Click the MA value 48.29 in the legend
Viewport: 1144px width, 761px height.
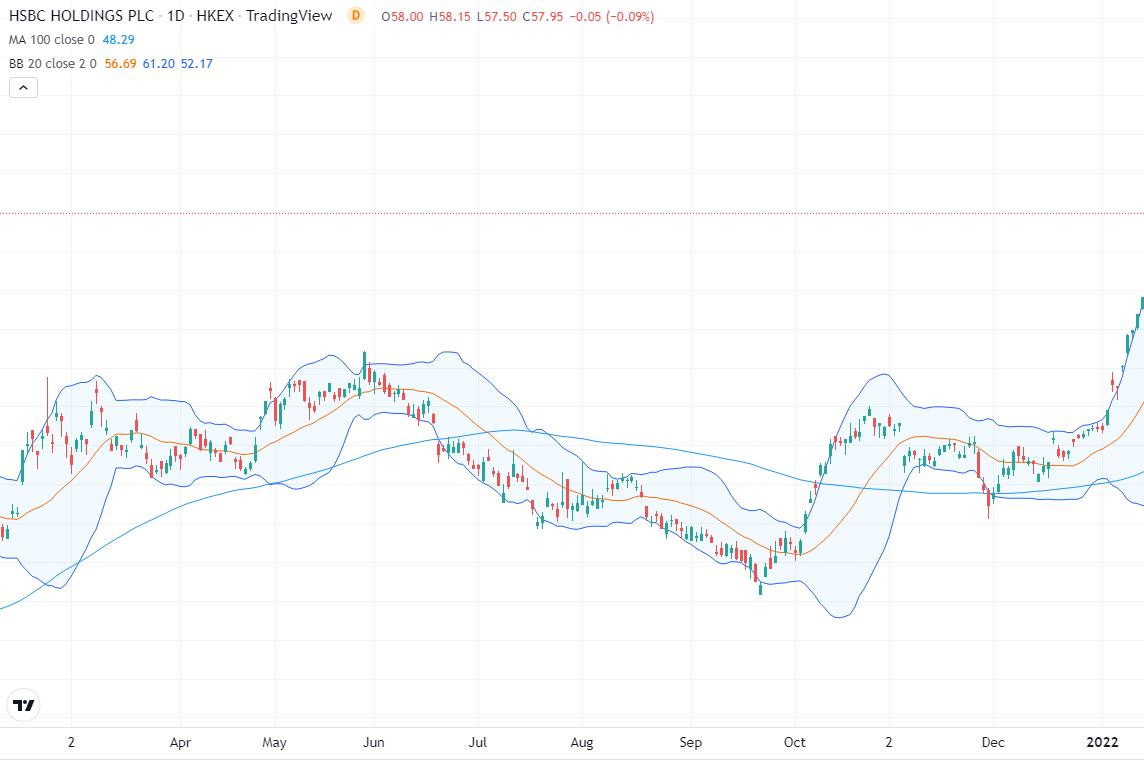tap(118, 39)
